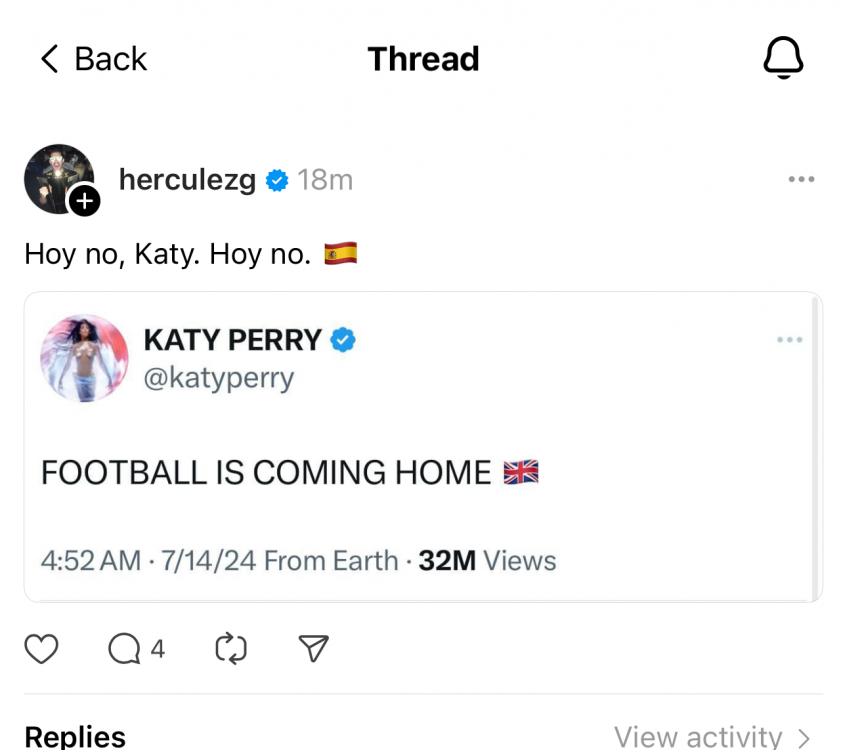
Task: Tap the back chevron arrow
Action: 49,59
